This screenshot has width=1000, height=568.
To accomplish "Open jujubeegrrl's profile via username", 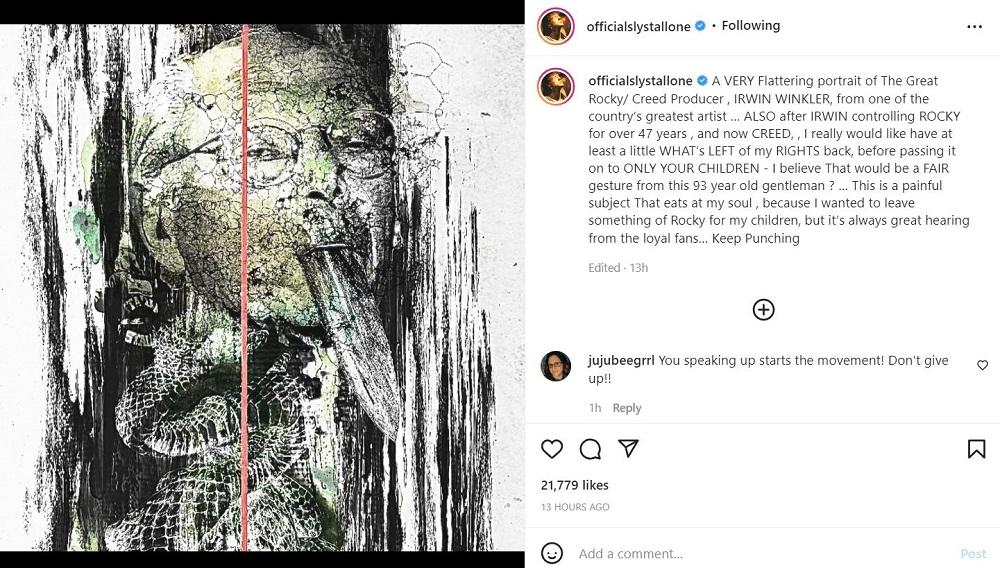I will (x=622, y=361).
